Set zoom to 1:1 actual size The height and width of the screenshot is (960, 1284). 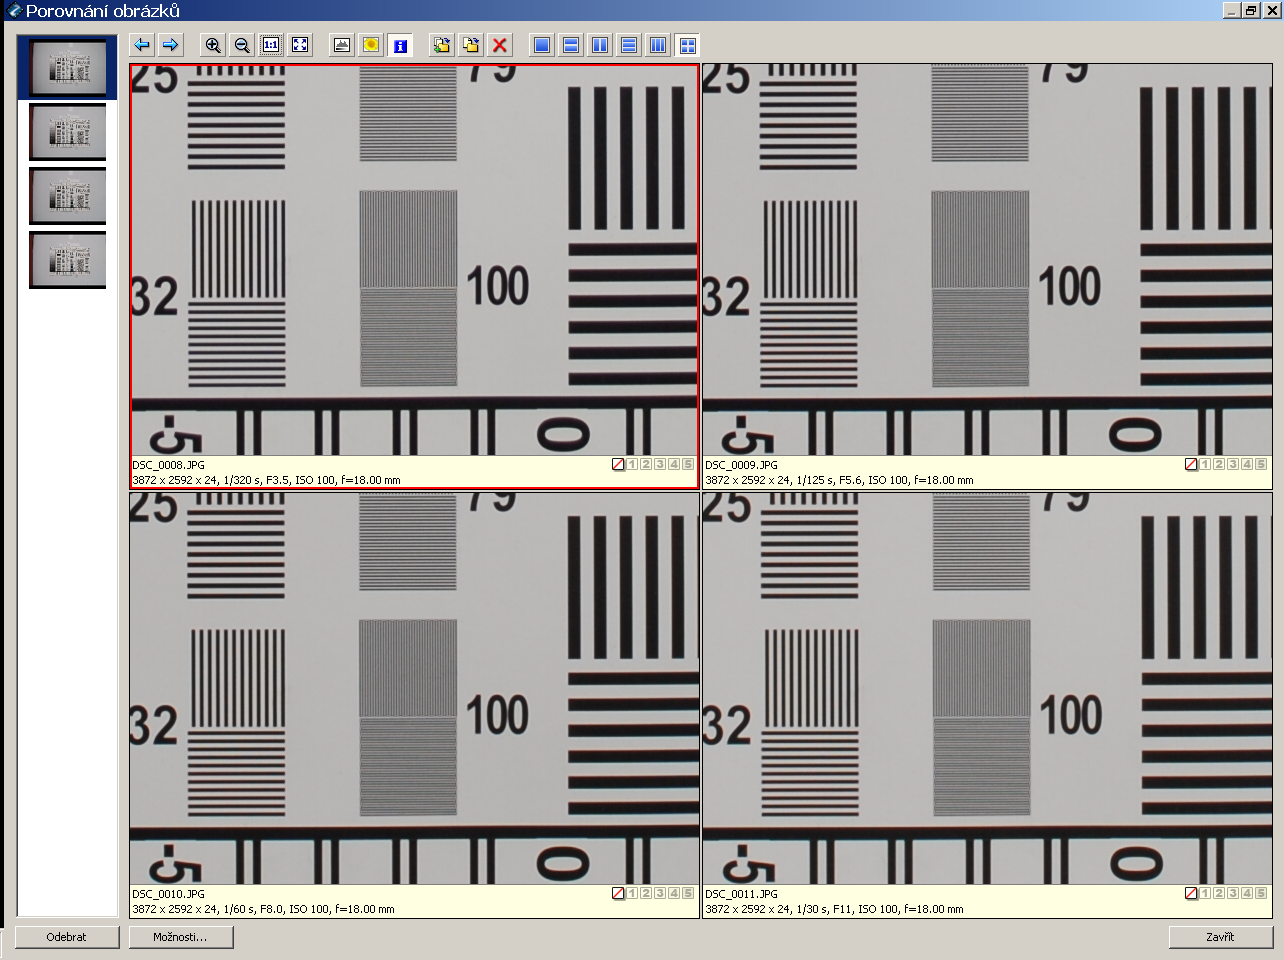point(271,45)
